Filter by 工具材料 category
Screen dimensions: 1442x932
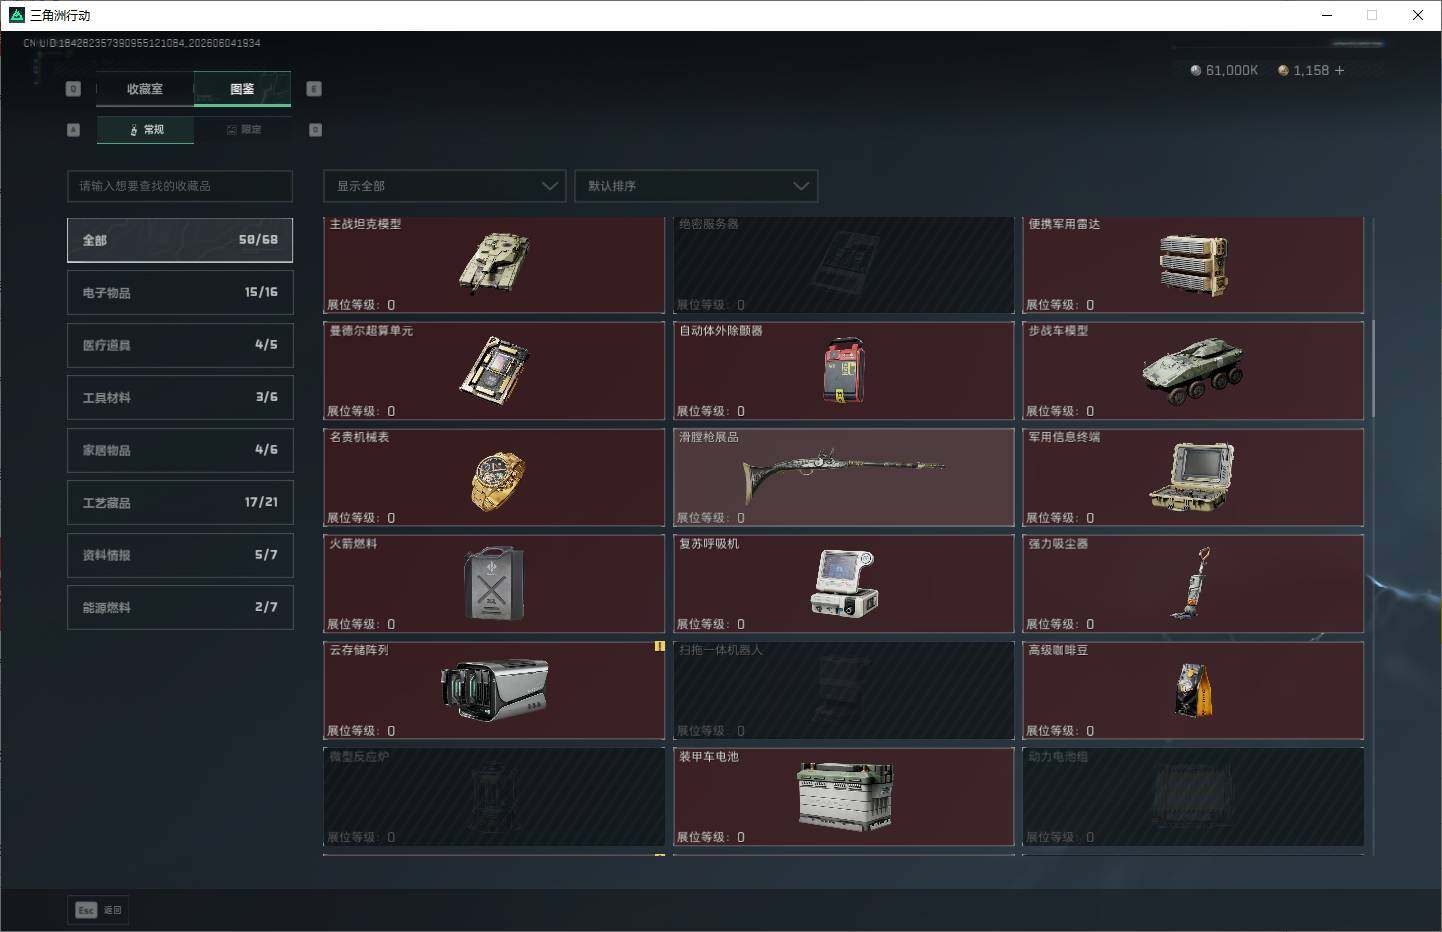180,398
